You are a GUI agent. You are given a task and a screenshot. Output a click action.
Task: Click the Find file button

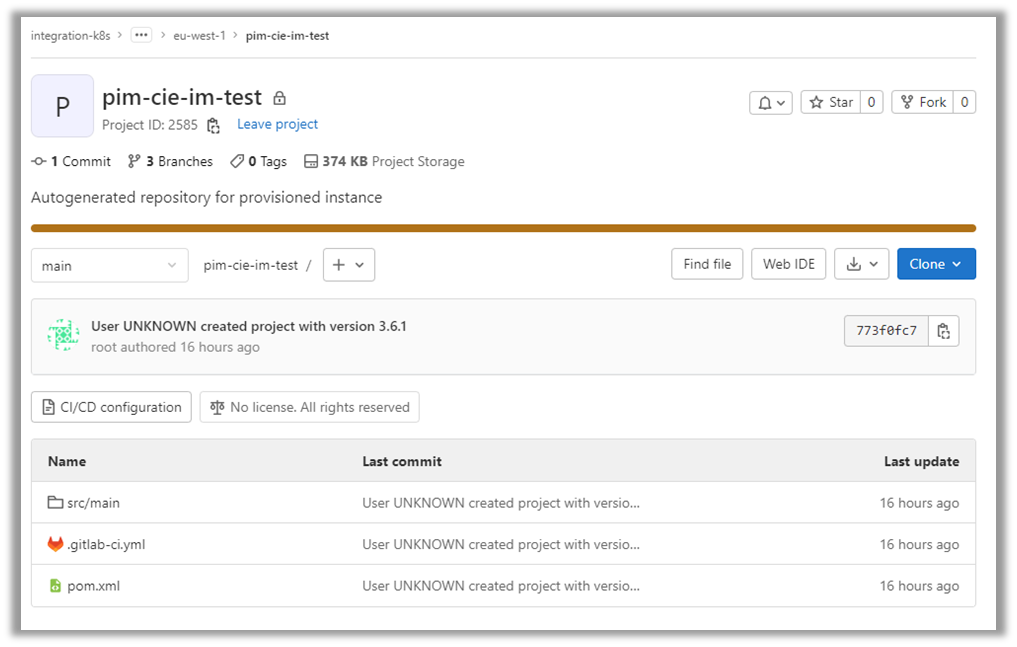[x=707, y=264]
